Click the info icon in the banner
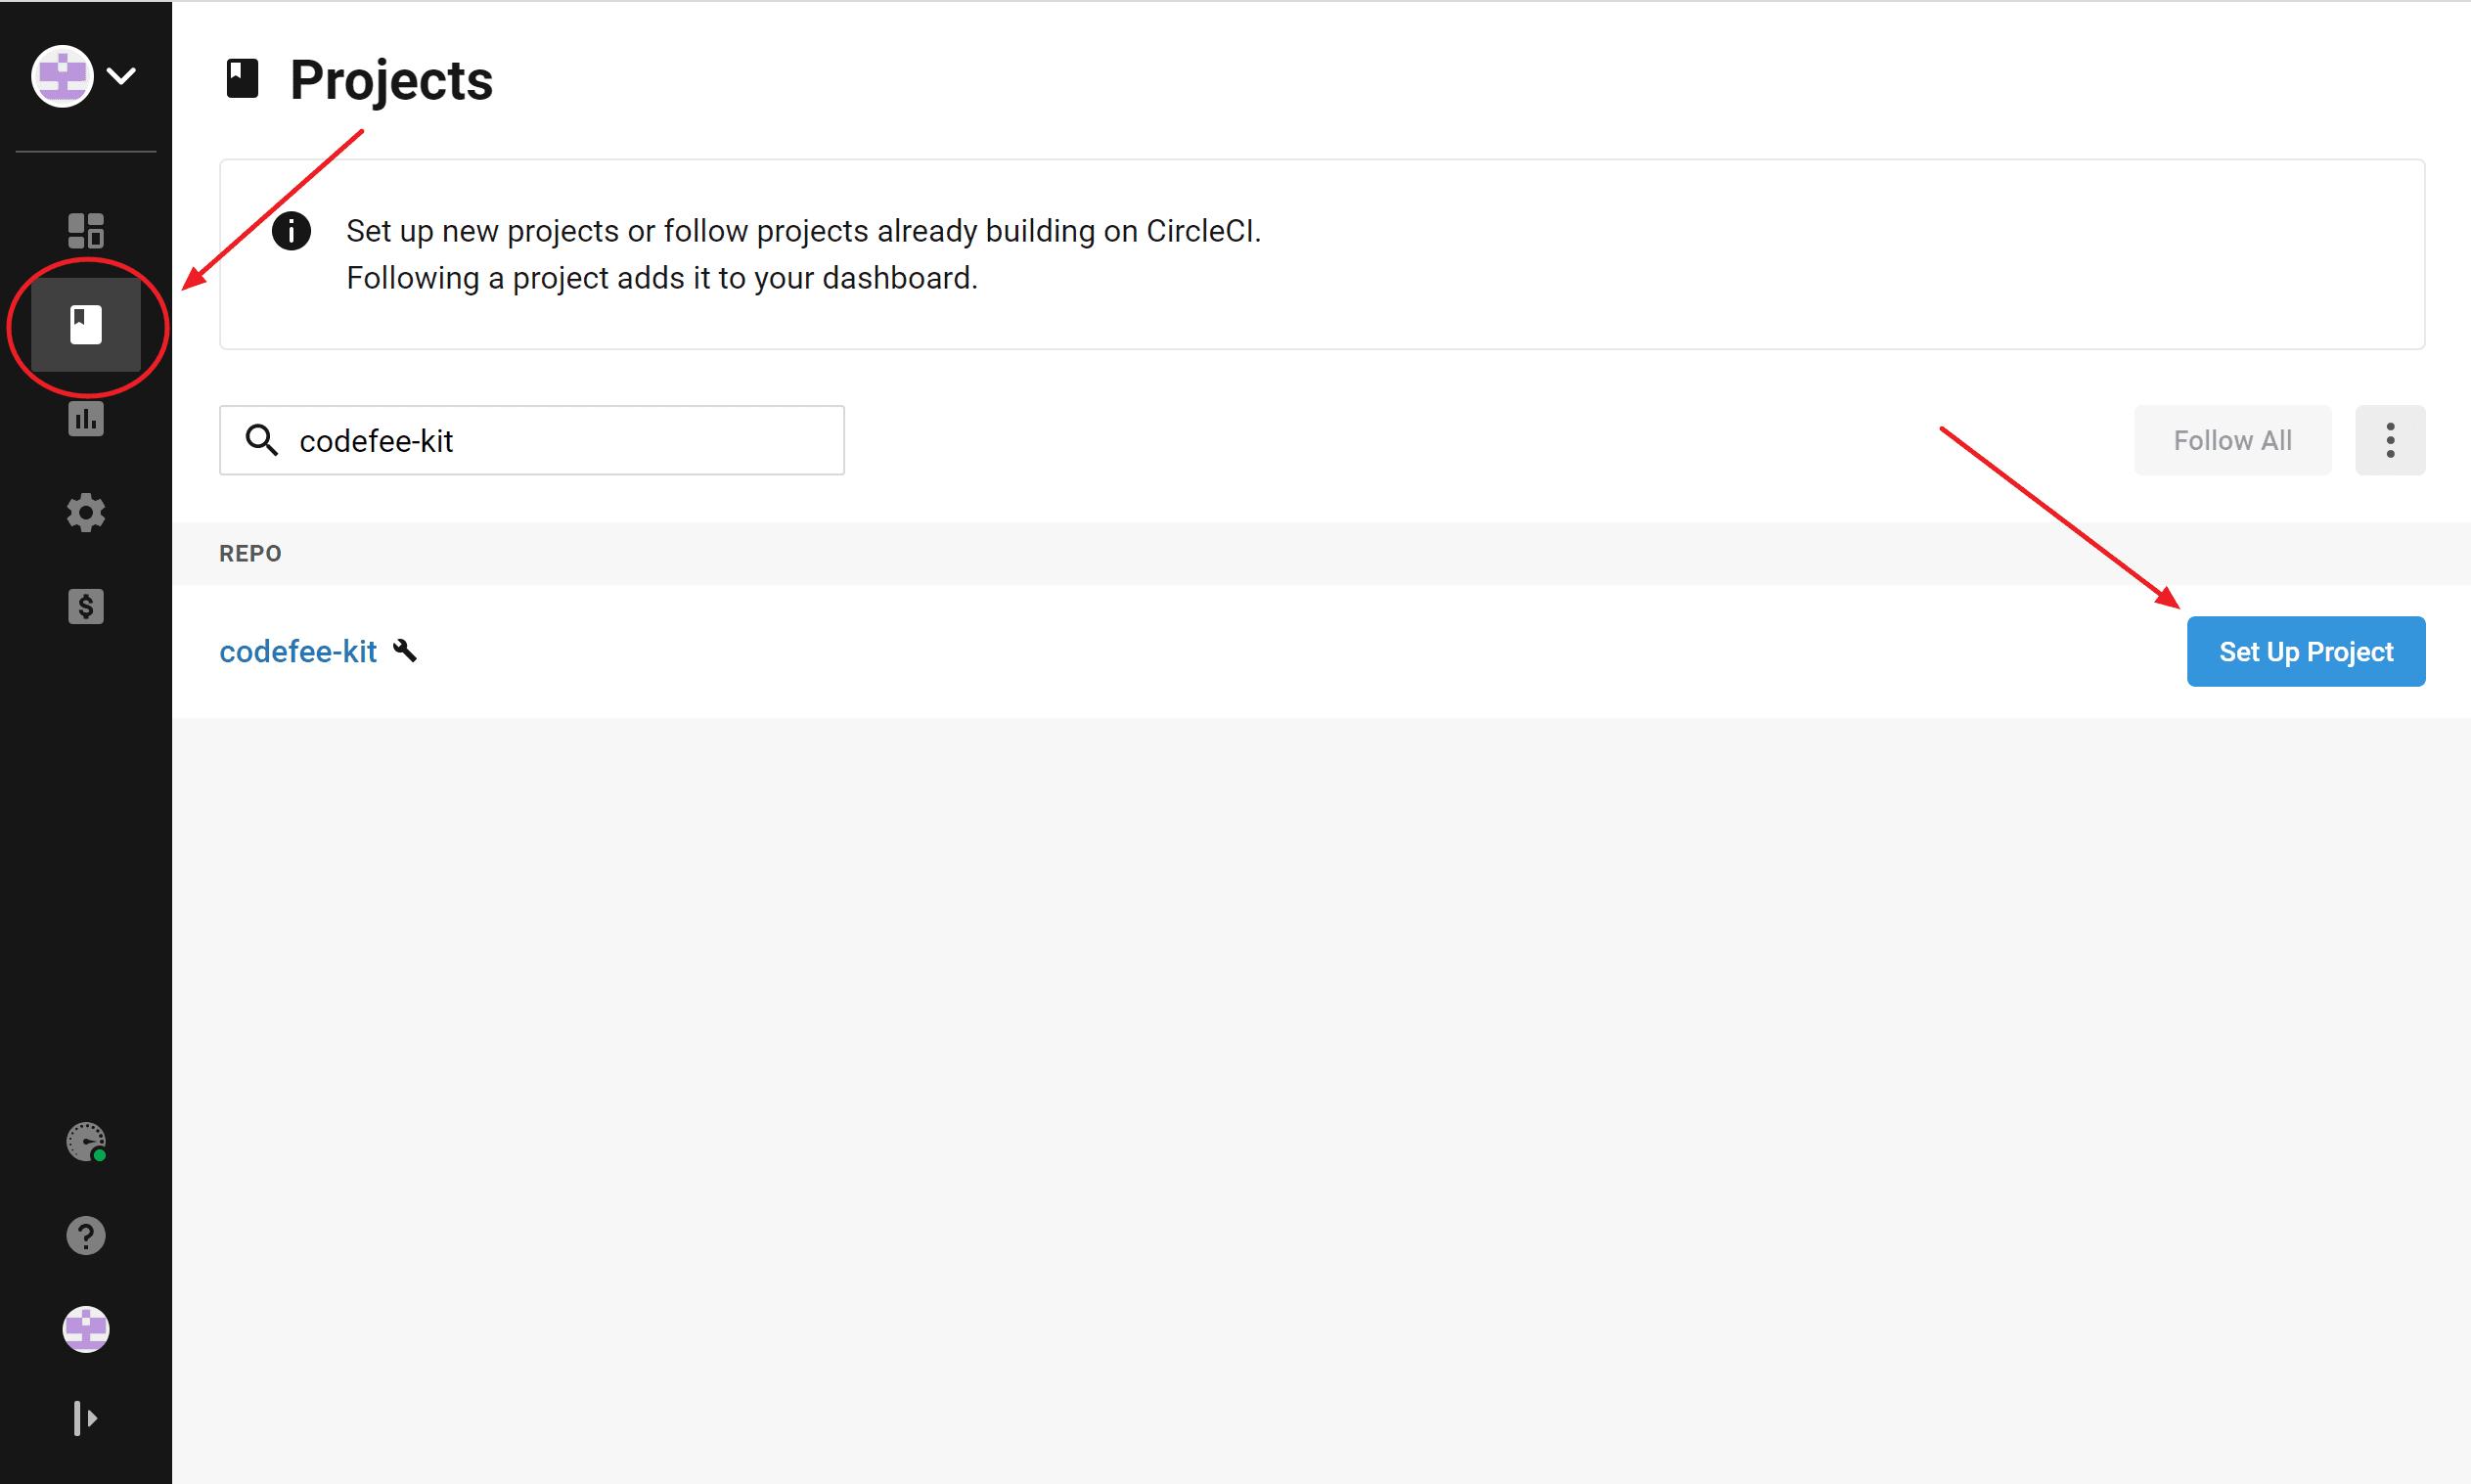Viewport: 2471px width, 1484px height. click(x=291, y=231)
